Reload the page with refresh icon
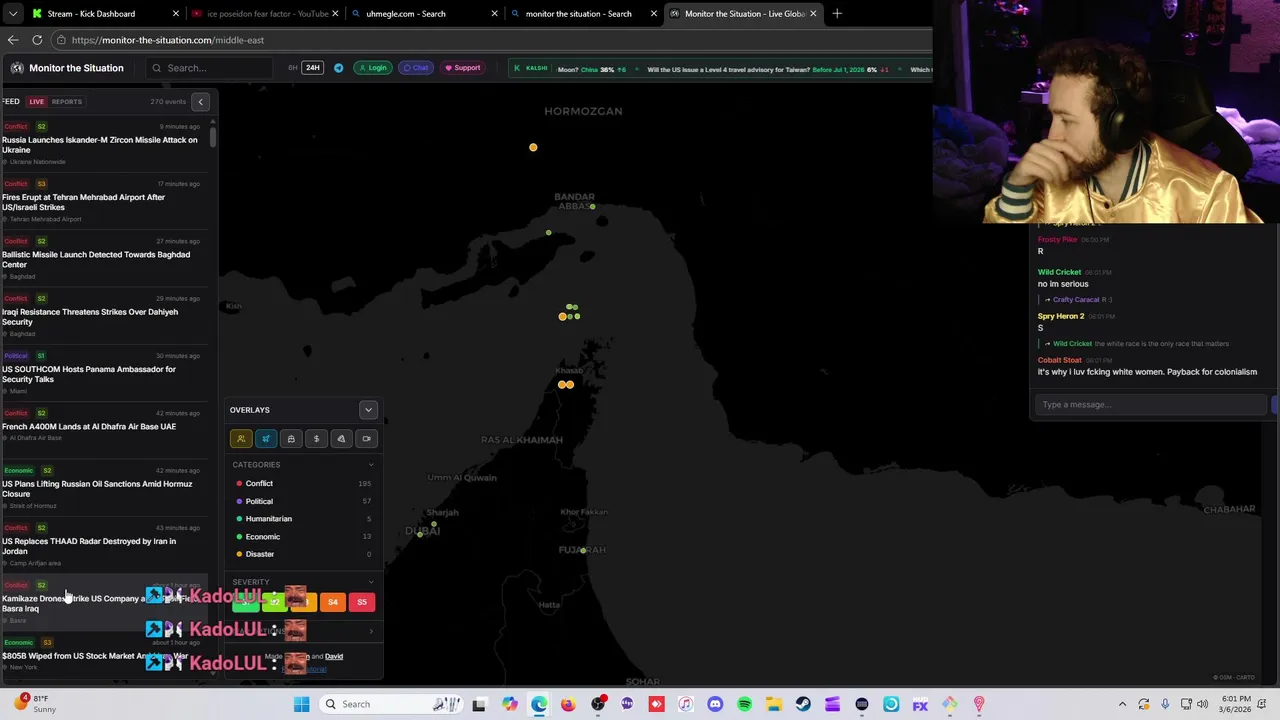 point(37,40)
